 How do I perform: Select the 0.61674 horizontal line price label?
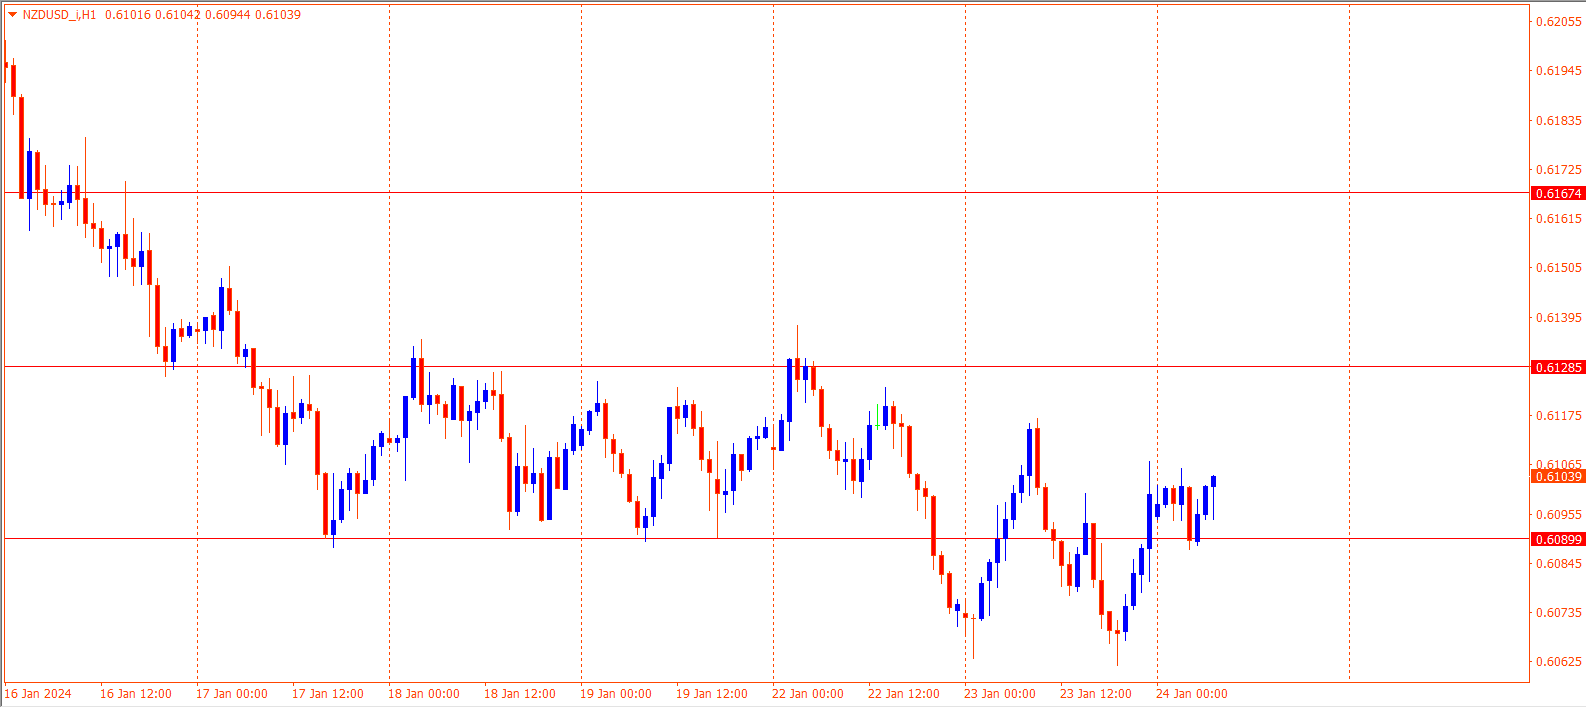1558,193
